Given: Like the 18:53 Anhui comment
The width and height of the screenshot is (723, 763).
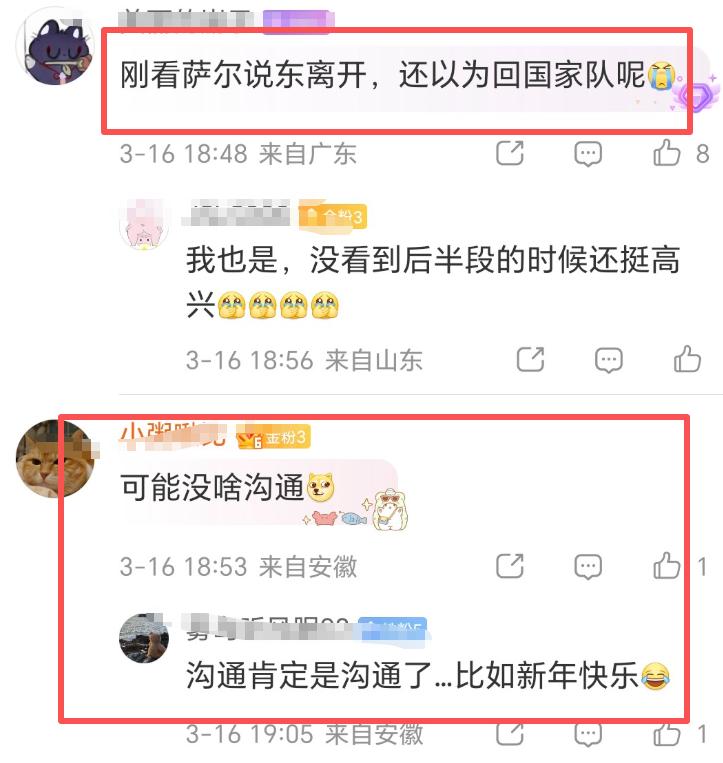Looking at the screenshot, I should tap(667, 566).
